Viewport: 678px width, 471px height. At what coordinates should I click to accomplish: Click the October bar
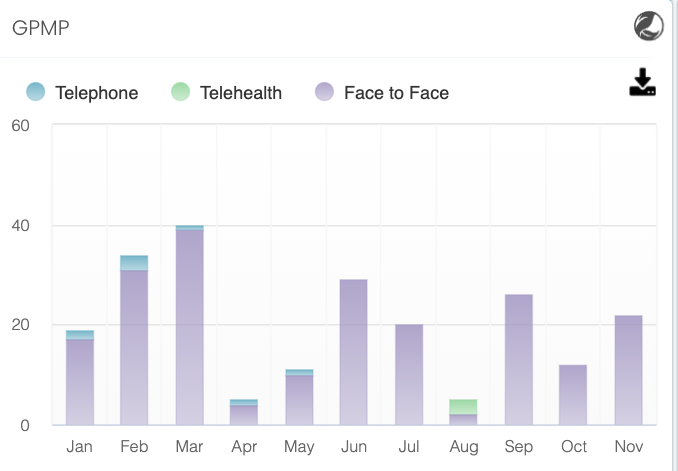[573, 396]
